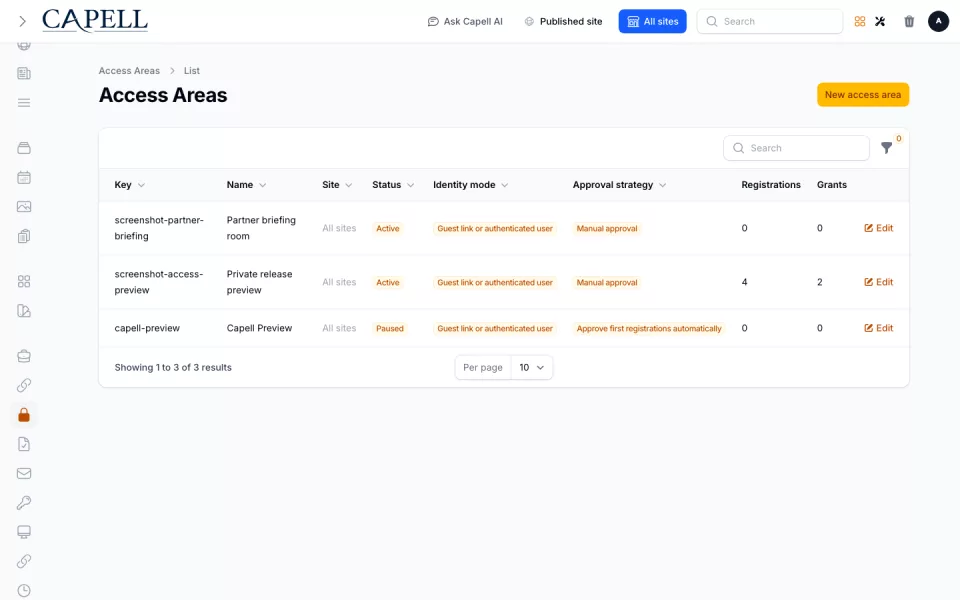Focus the global Search field in the header
This screenshot has height=600, width=960.
[x=770, y=21]
